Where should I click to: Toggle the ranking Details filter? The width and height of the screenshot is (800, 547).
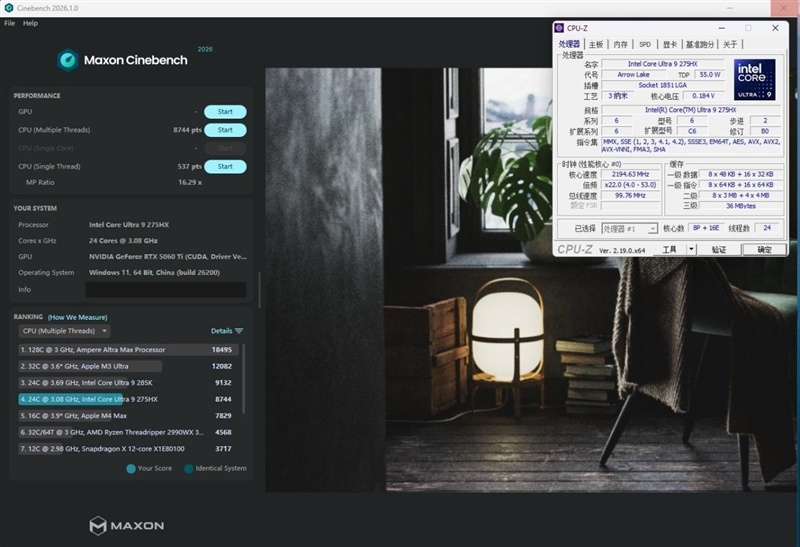(227, 331)
